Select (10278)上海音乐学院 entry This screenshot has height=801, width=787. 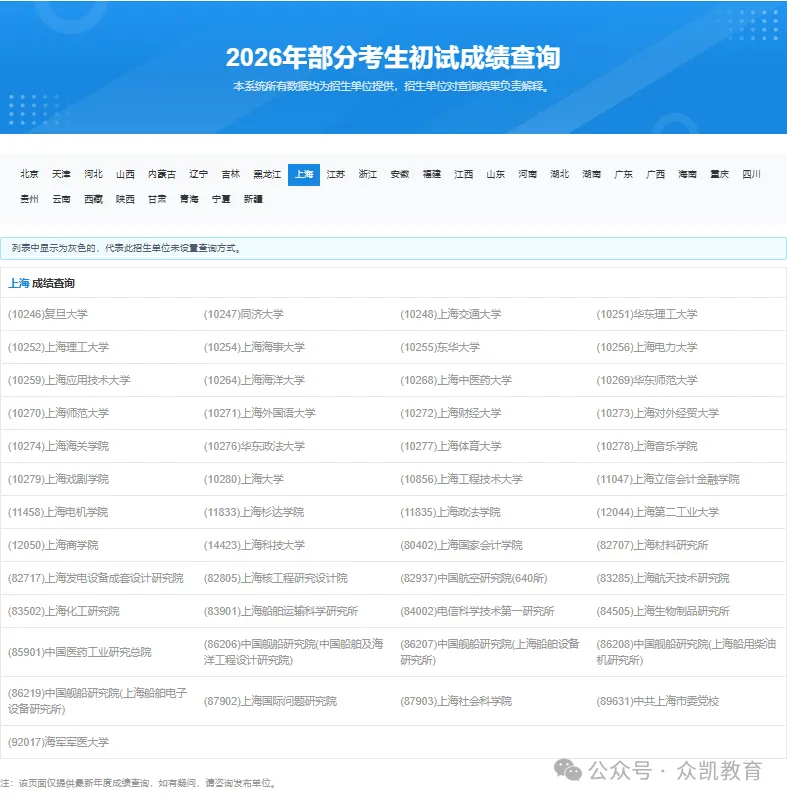pyautogui.click(x=647, y=446)
